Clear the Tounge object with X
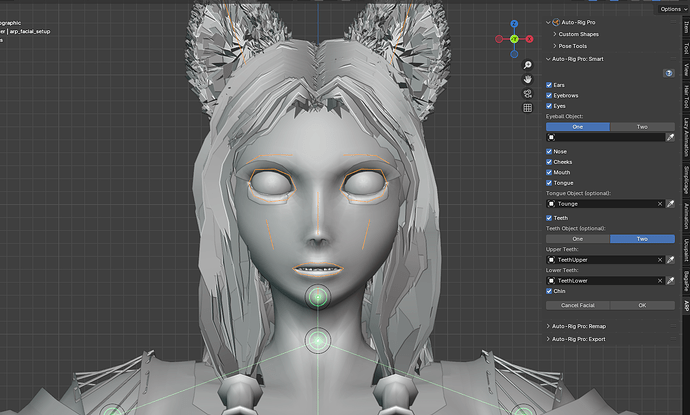This screenshot has width=690, height=415. [660, 204]
